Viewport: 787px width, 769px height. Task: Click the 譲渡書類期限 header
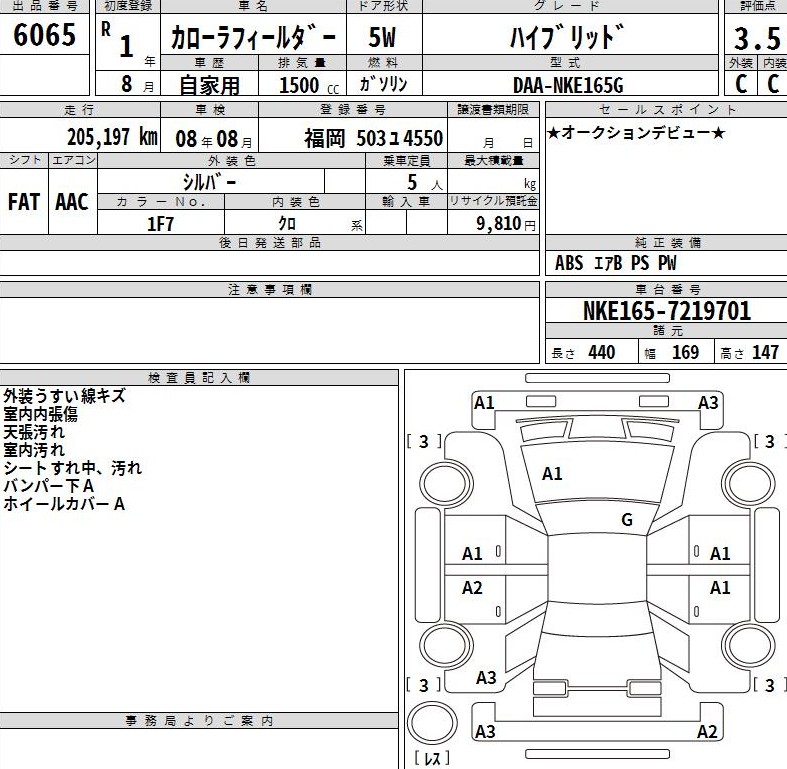pos(493,109)
